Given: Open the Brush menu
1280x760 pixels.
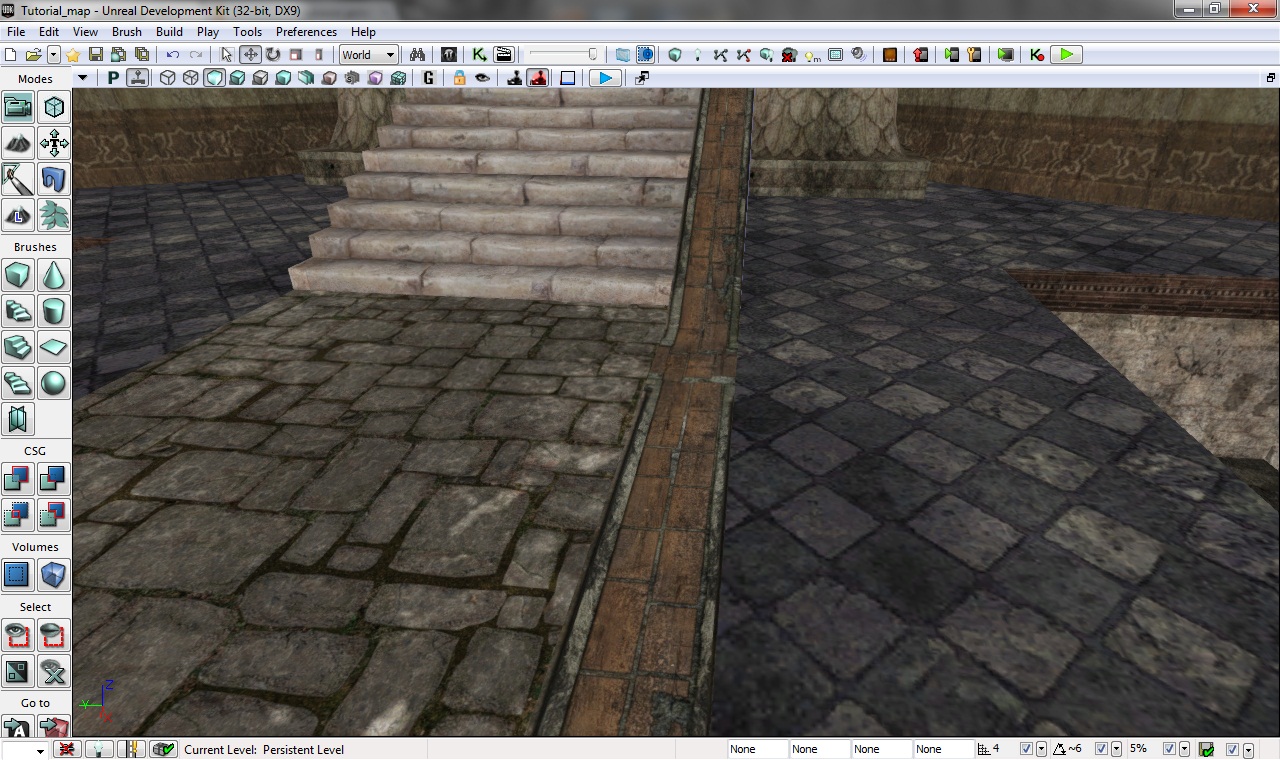Looking at the screenshot, I should point(126,32).
